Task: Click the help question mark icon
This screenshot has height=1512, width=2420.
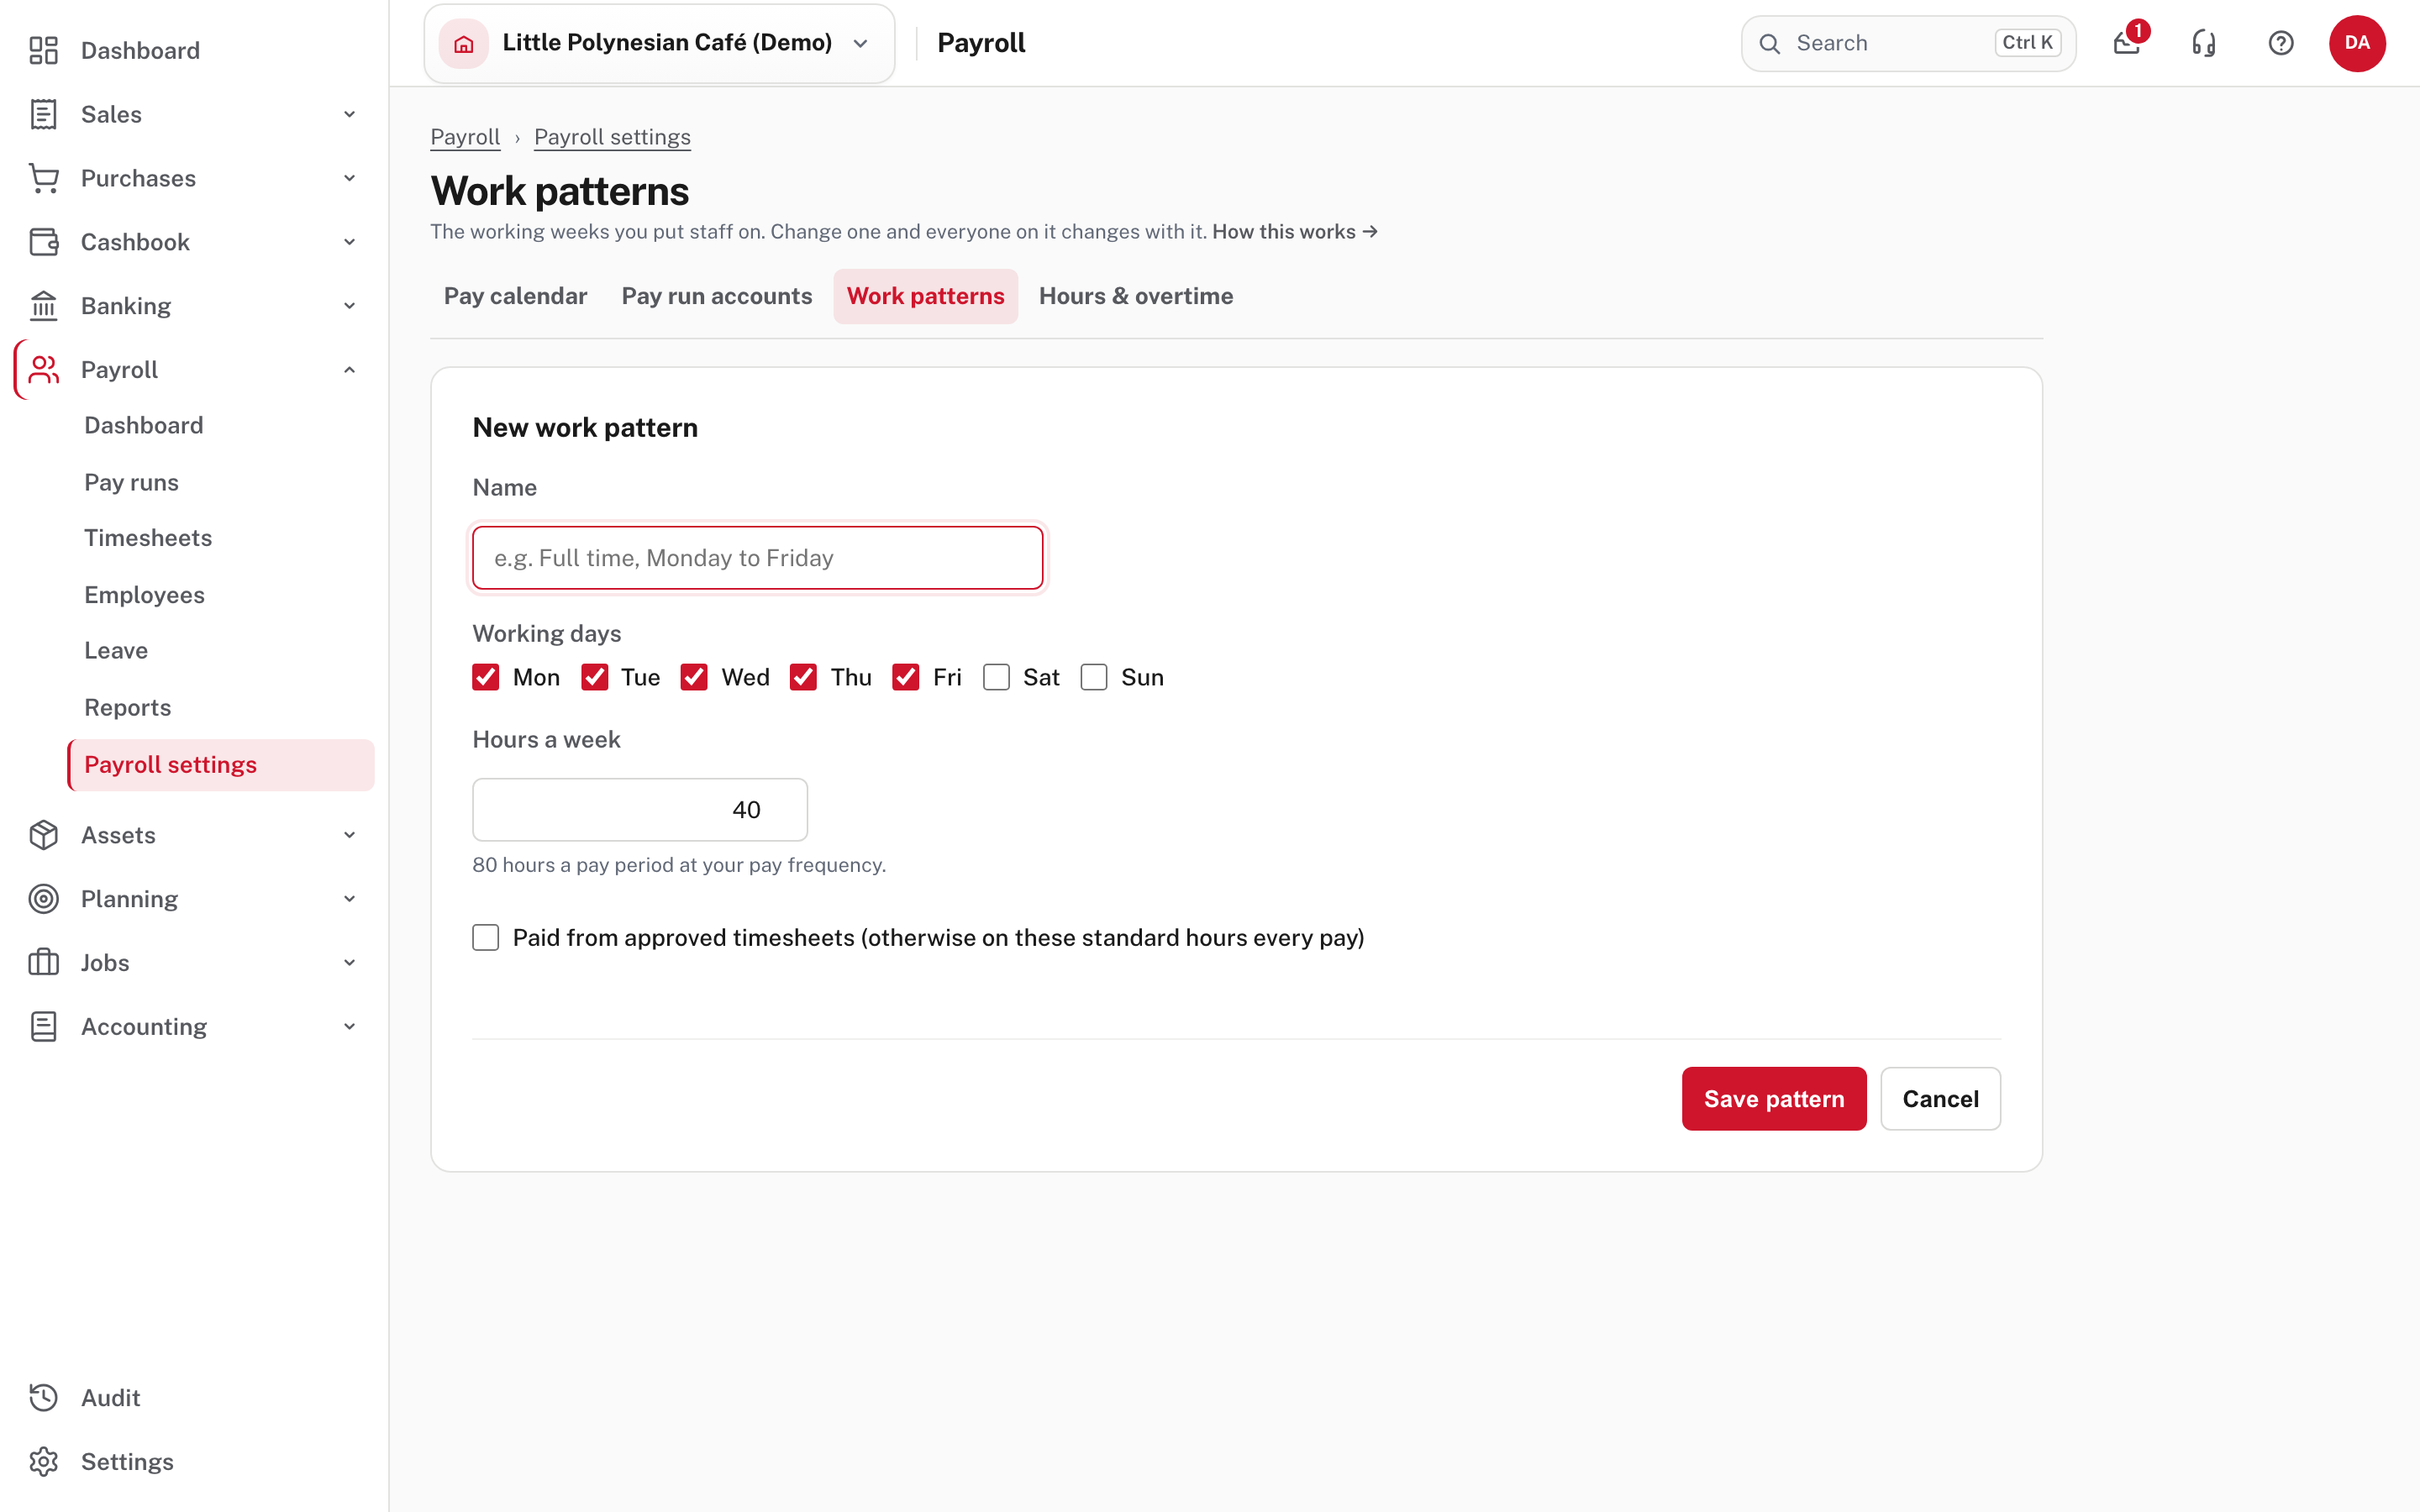Action: point(2281,43)
